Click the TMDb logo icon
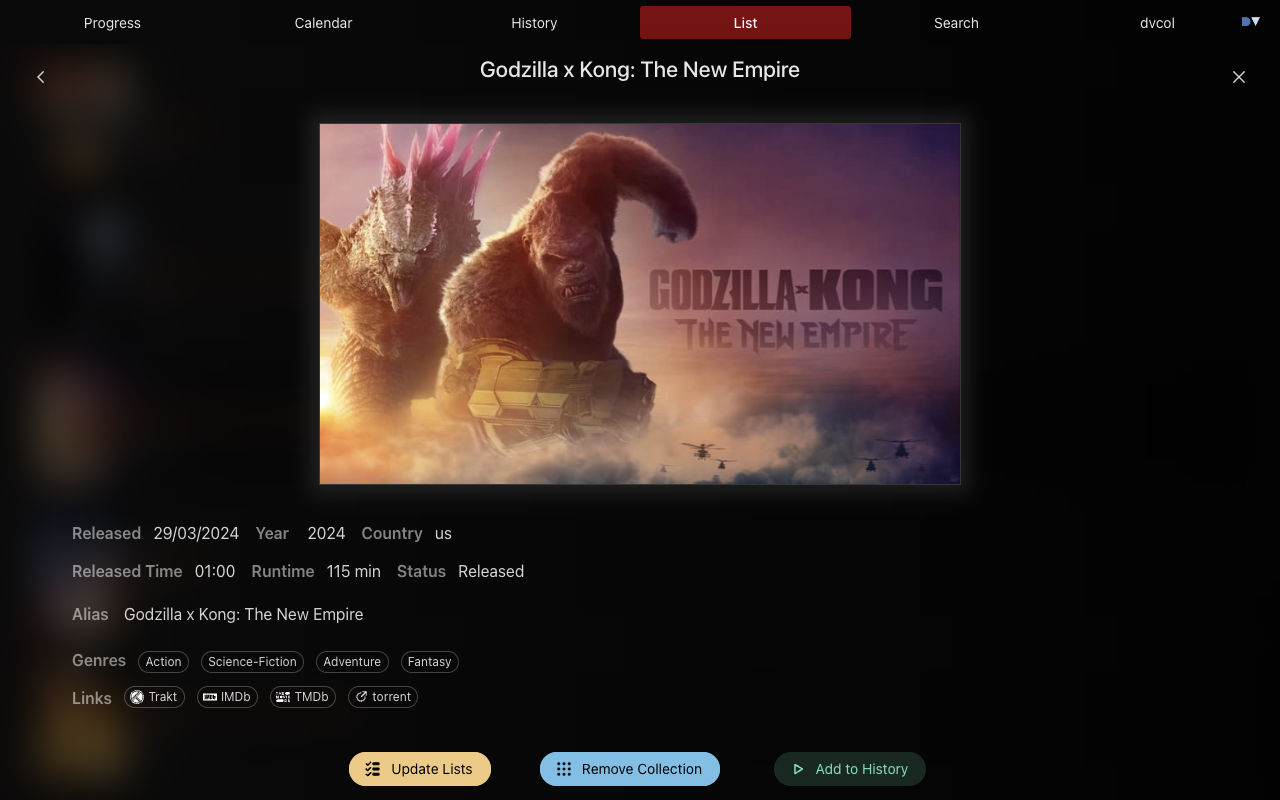The width and height of the screenshot is (1280, 800). pyautogui.click(x=283, y=697)
